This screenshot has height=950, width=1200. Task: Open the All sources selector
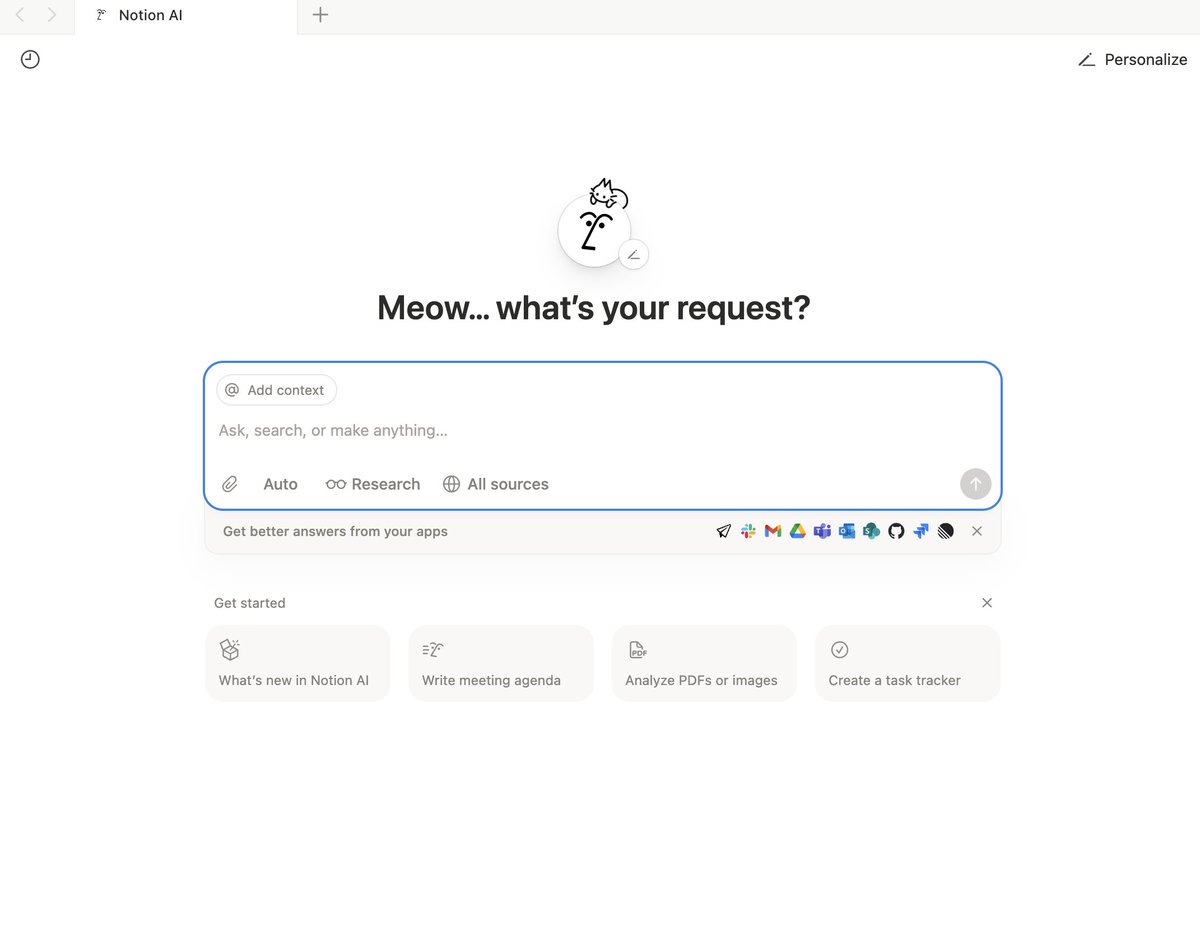[x=496, y=484]
